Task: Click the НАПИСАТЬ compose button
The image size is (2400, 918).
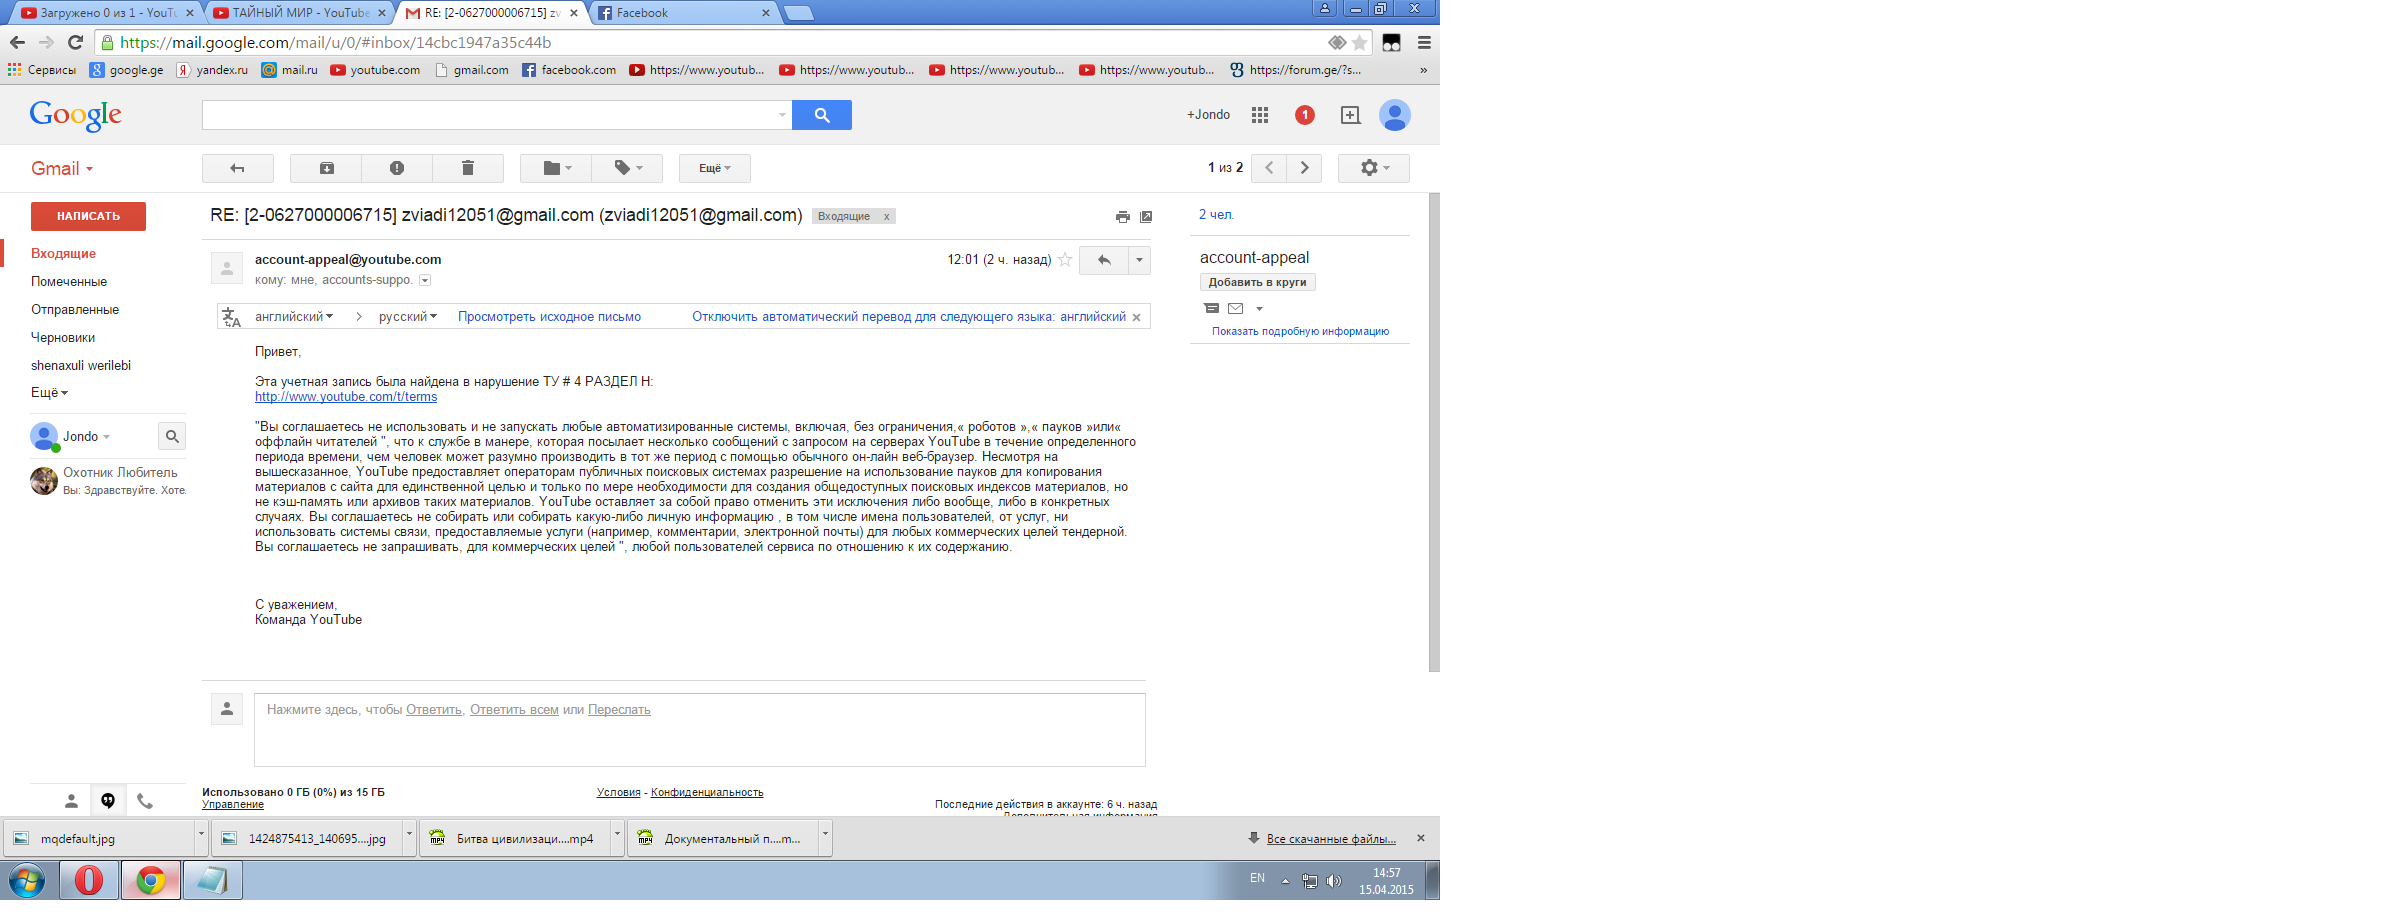Action: pos(88,216)
